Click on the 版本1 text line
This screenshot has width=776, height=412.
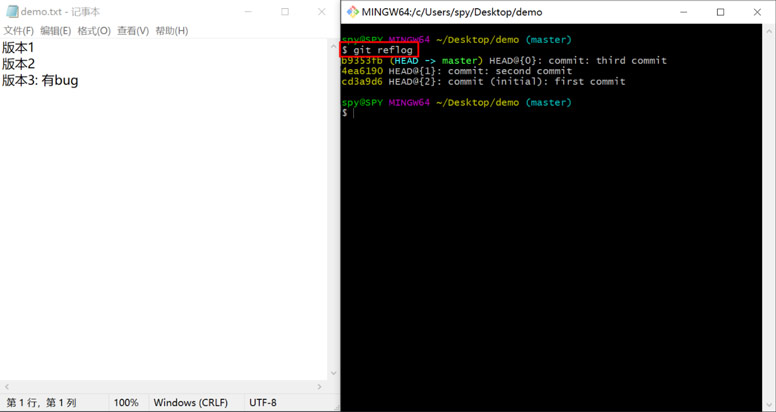[x=18, y=48]
